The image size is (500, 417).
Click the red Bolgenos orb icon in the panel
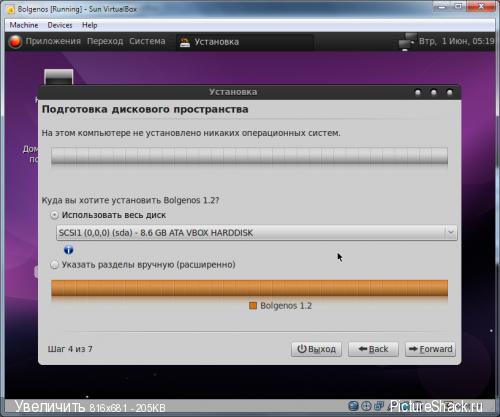click(15, 42)
